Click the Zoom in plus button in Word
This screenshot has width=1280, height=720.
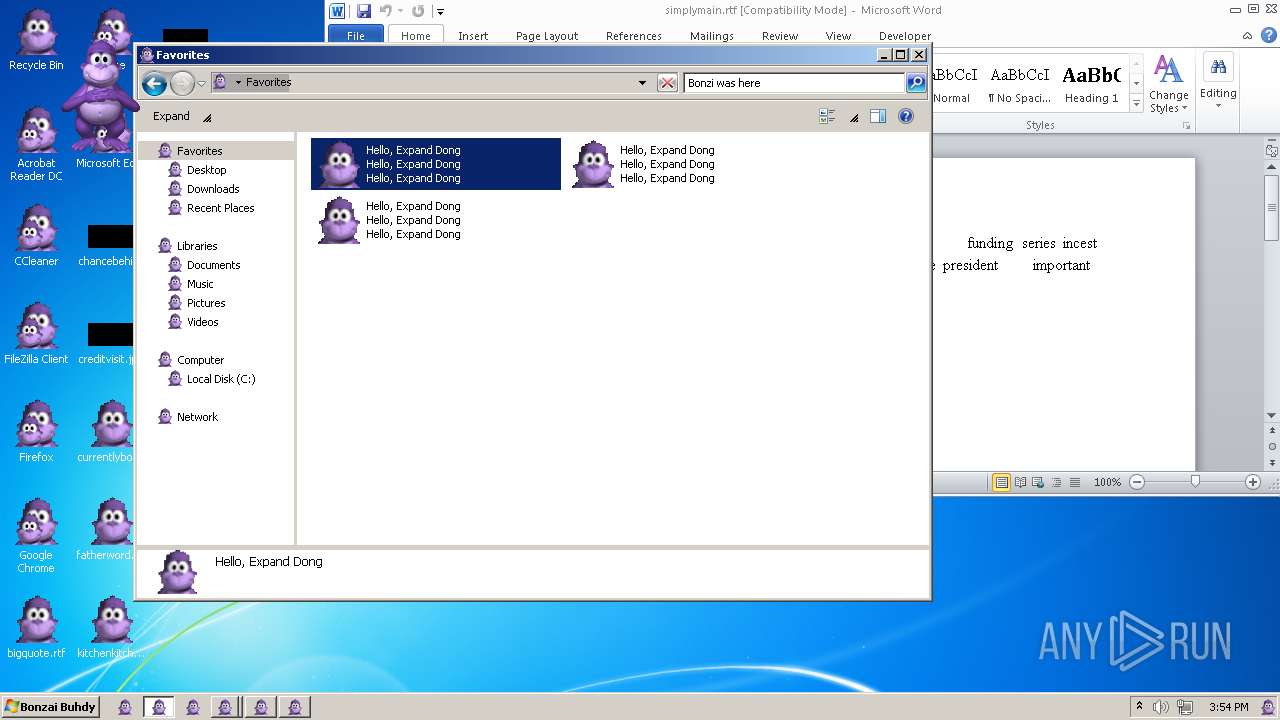pyautogui.click(x=1253, y=482)
